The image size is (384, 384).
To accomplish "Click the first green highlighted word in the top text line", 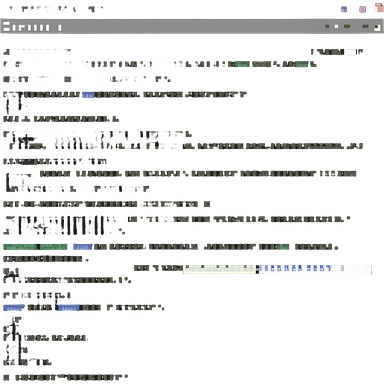I will point(242,64).
